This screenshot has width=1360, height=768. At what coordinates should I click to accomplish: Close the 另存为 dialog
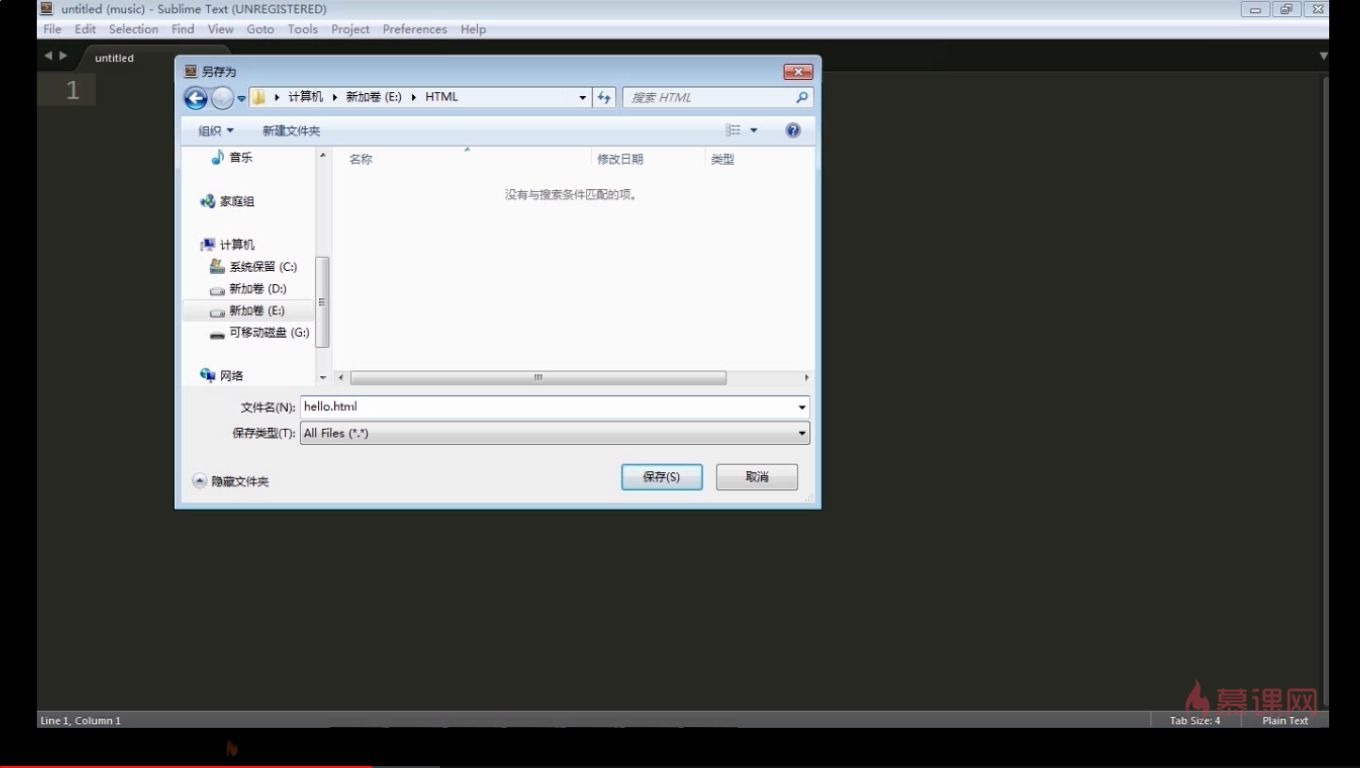[x=797, y=71]
